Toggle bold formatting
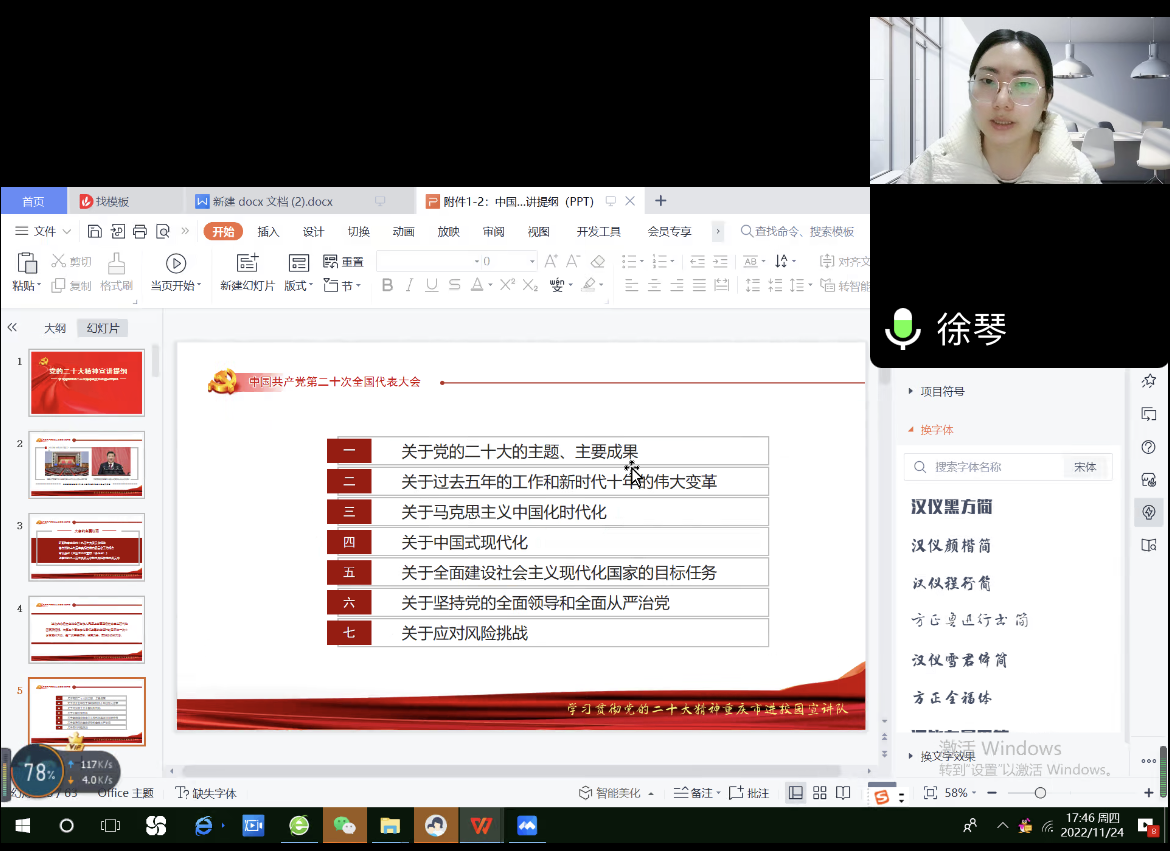 pyautogui.click(x=388, y=286)
